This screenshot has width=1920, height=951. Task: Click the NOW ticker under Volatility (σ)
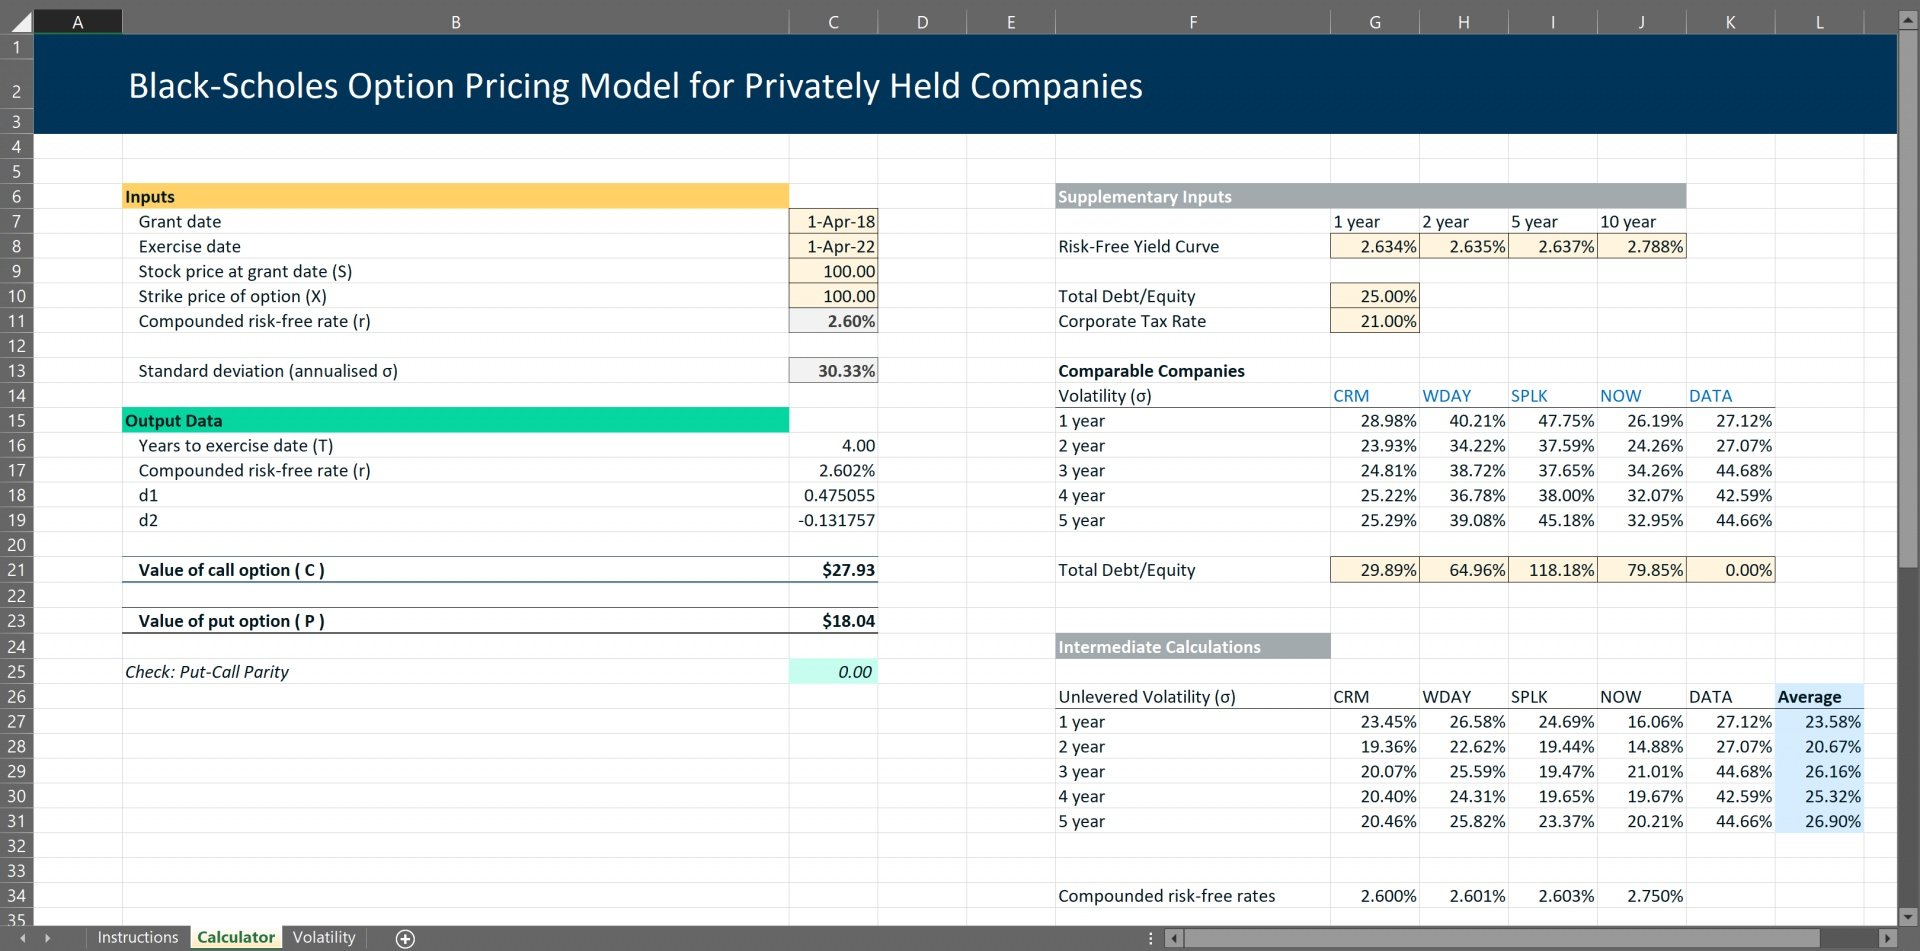coord(1620,396)
